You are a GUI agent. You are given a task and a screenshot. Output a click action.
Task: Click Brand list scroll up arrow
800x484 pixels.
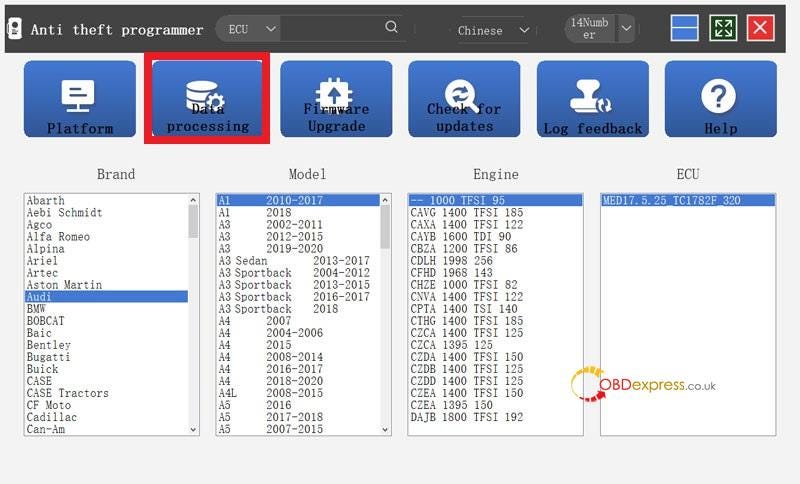[193, 200]
